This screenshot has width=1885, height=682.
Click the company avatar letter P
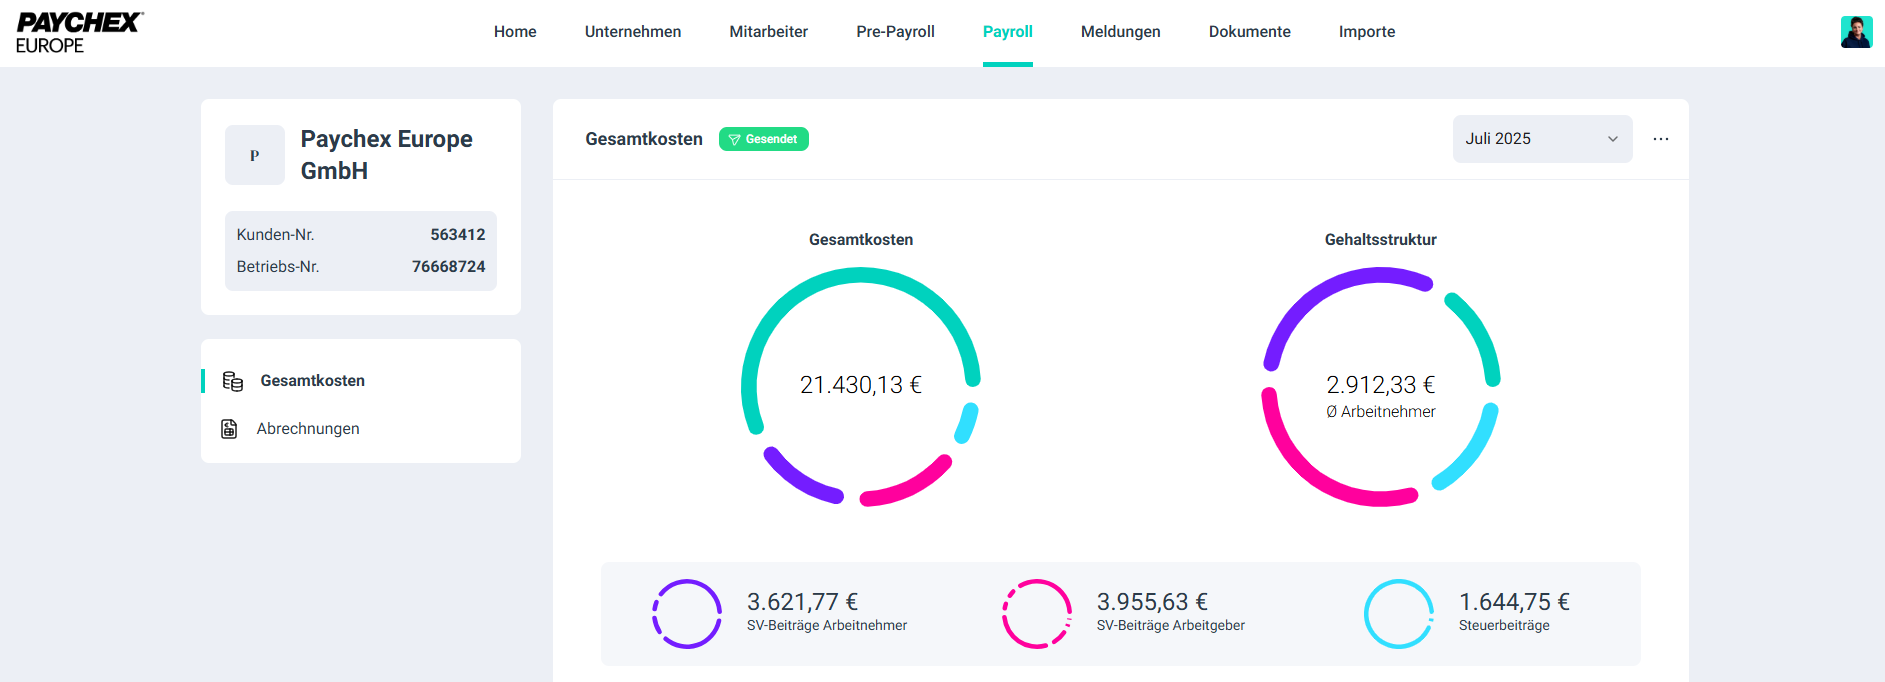(255, 155)
